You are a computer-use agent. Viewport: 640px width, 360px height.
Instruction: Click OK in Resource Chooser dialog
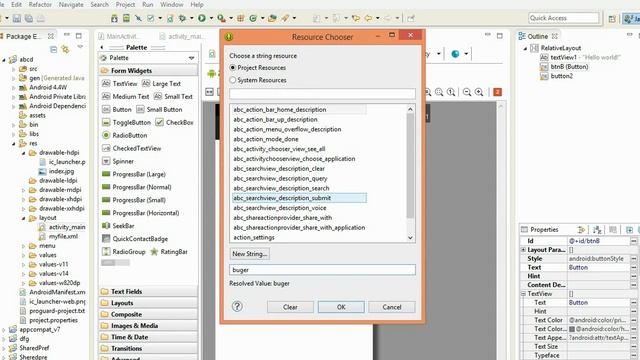tap(341, 307)
